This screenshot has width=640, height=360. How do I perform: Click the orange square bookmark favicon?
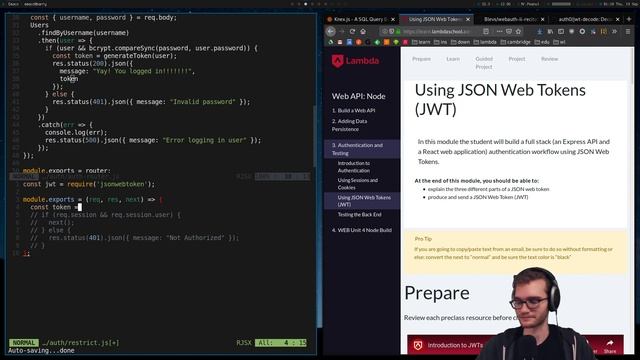click(x=387, y=42)
